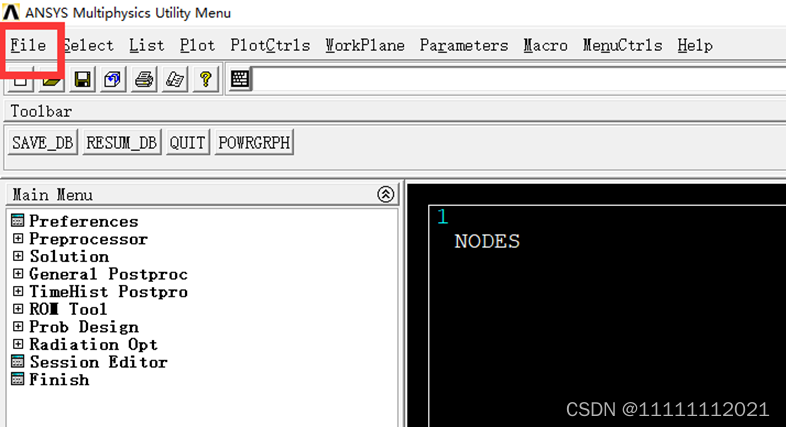Viewport: 786px width, 427px height.
Task: Click the QUIT toolbar button
Action: [x=187, y=143]
